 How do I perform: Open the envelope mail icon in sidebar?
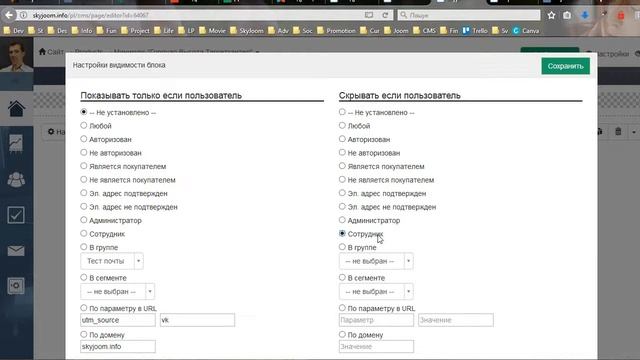point(16,251)
